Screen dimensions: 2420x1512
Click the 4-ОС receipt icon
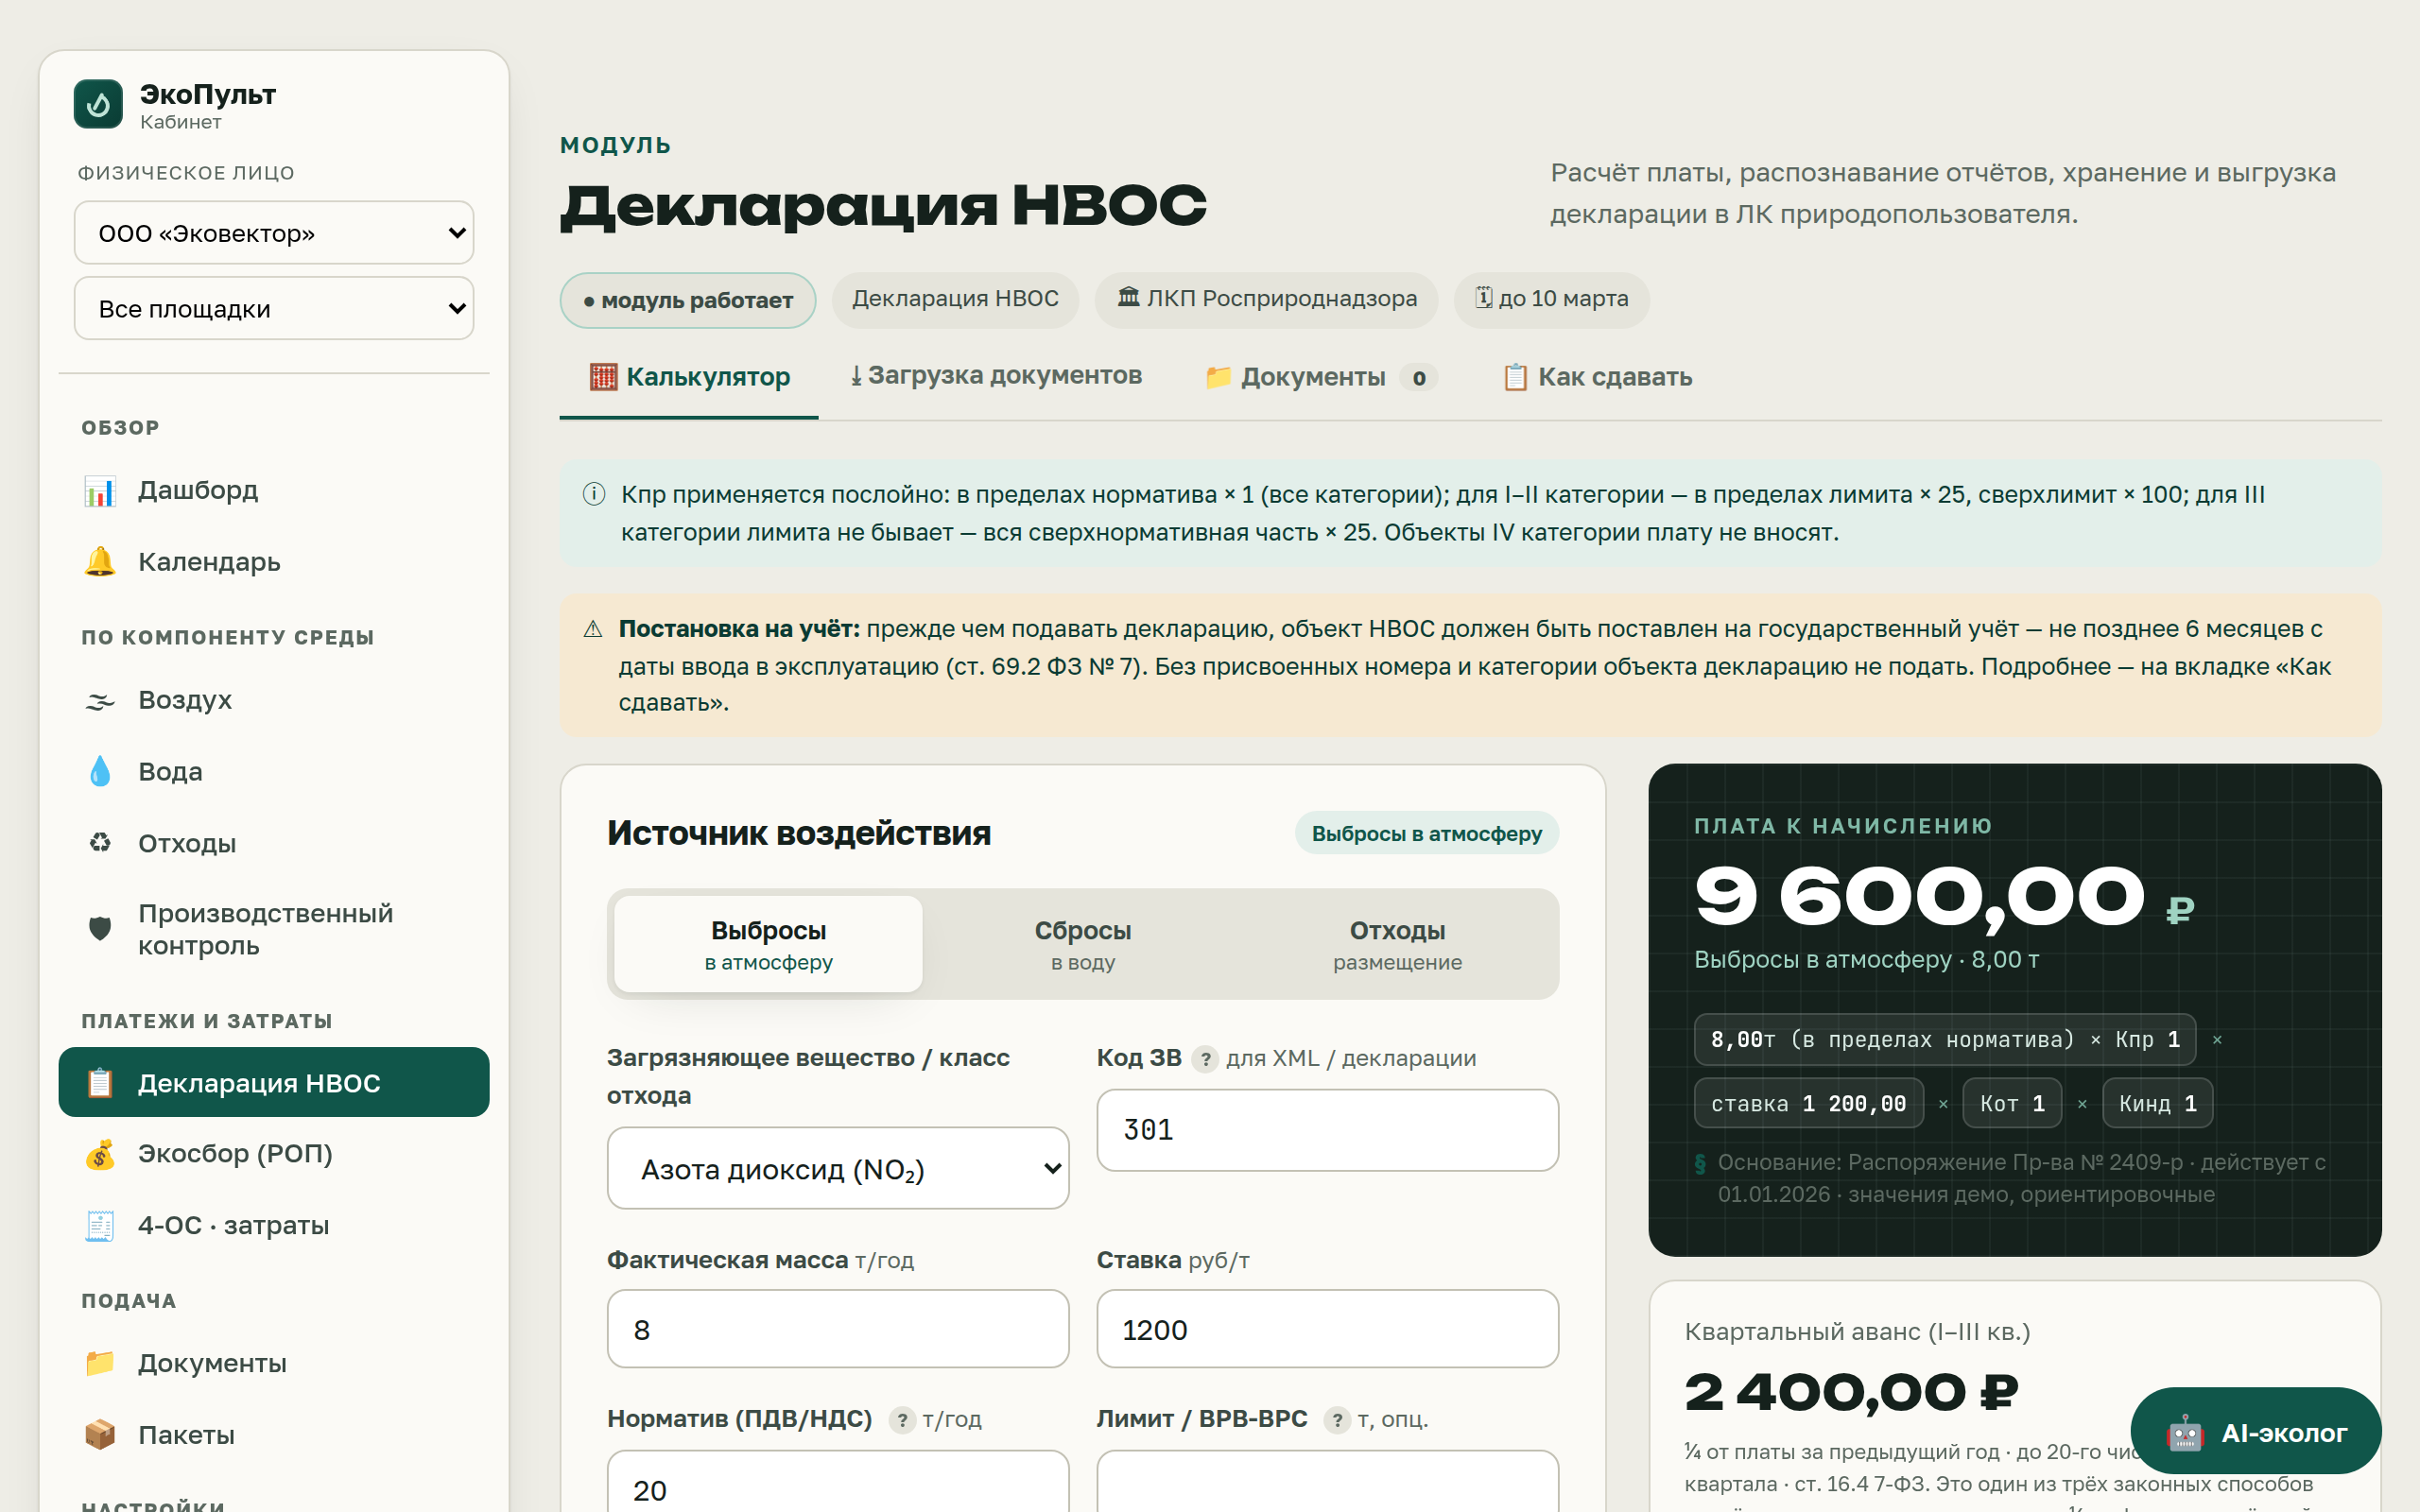click(x=100, y=1225)
